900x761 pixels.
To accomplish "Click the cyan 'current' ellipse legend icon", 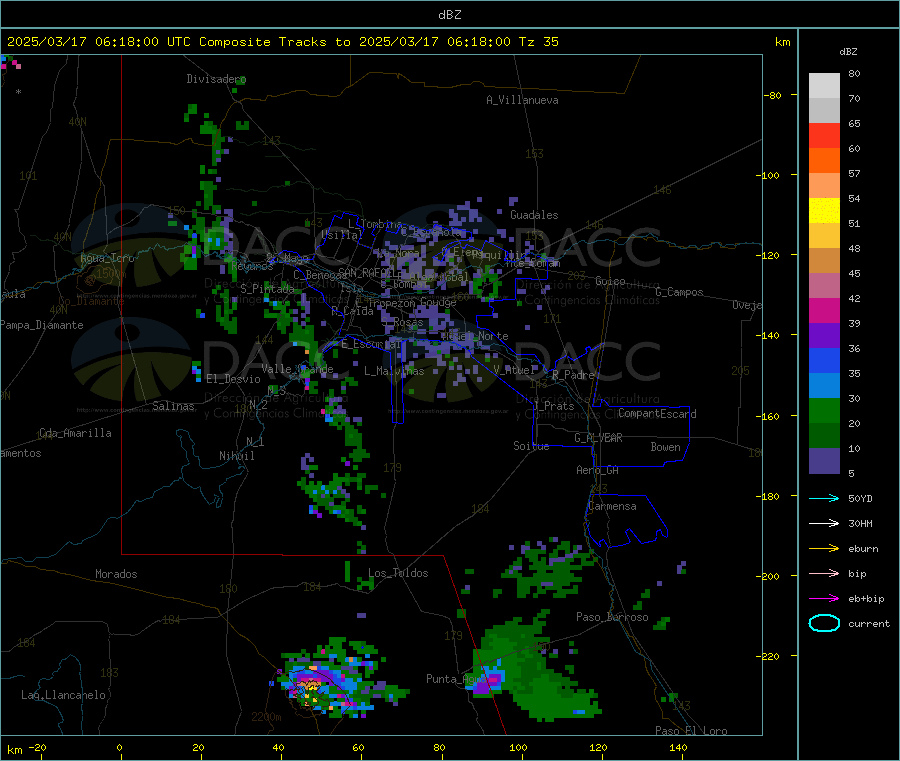I will coord(824,623).
